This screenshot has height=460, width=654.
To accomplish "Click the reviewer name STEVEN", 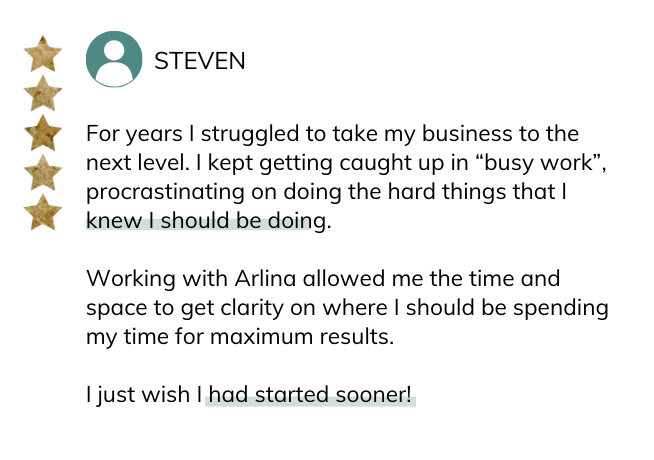I will 199,61.
